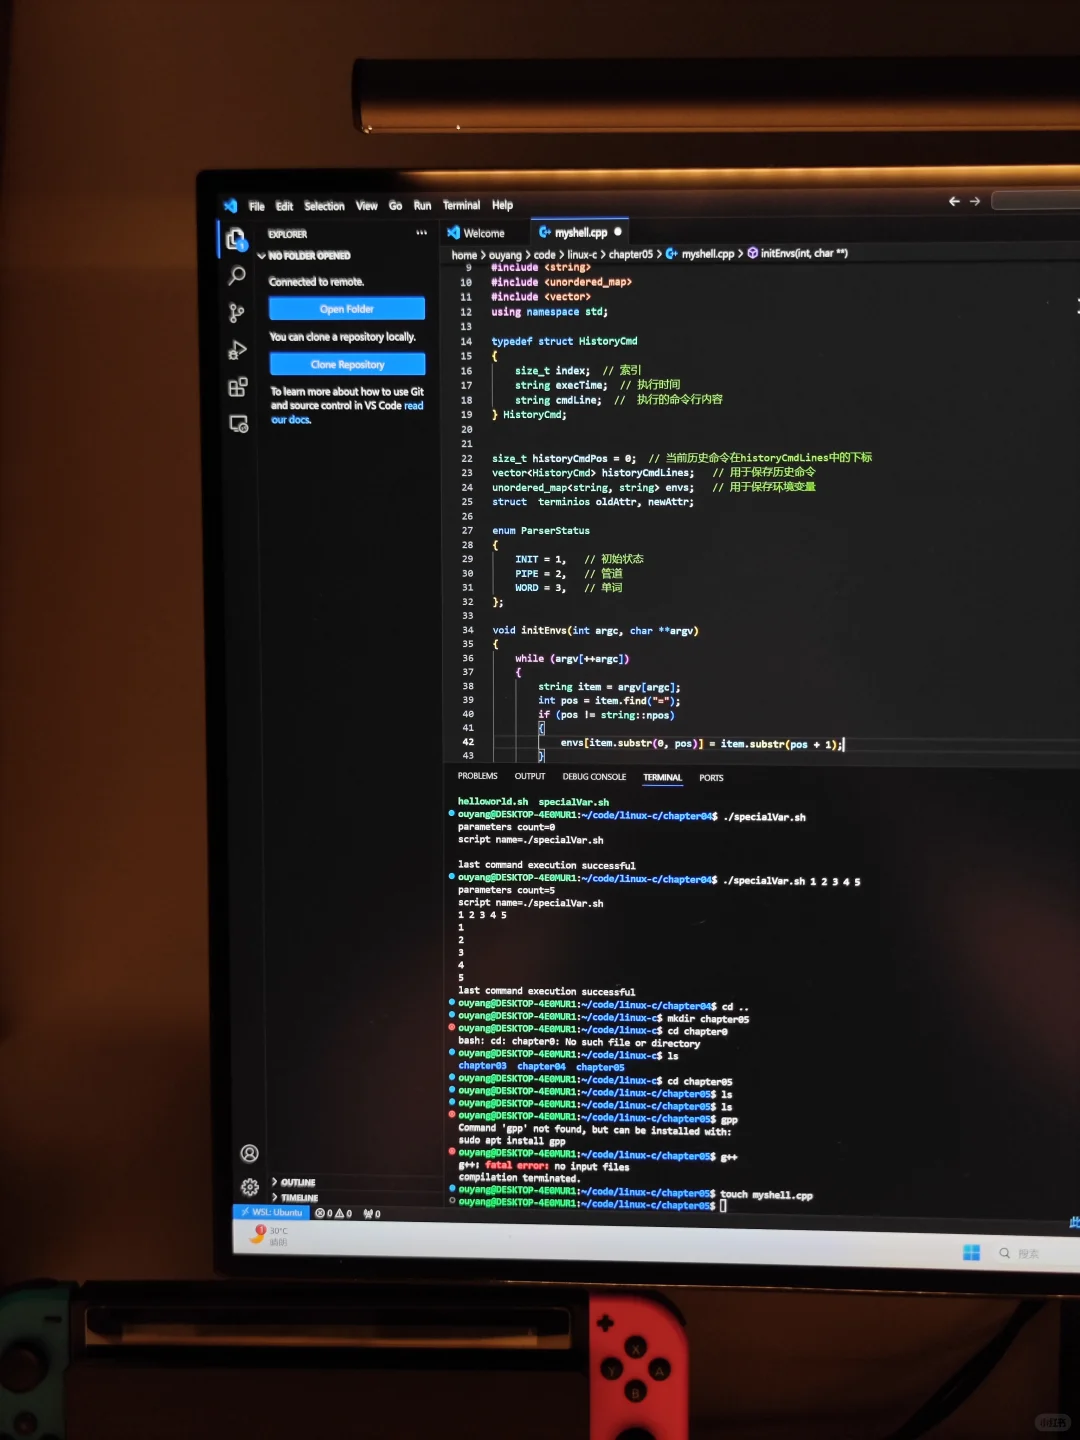Open the Manage settings gear
This screenshot has width=1080, height=1440.
(249, 1187)
